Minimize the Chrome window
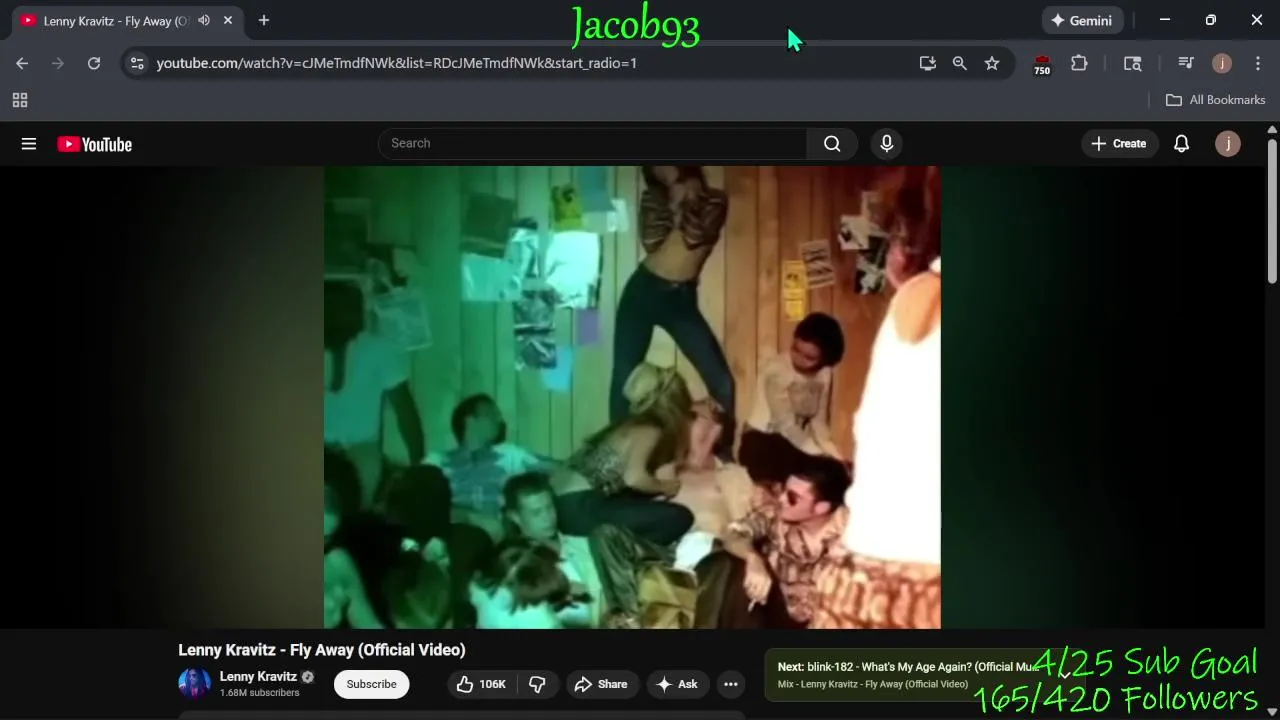The height and width of the screenshot is (720, 1280). coord(1165,20)
